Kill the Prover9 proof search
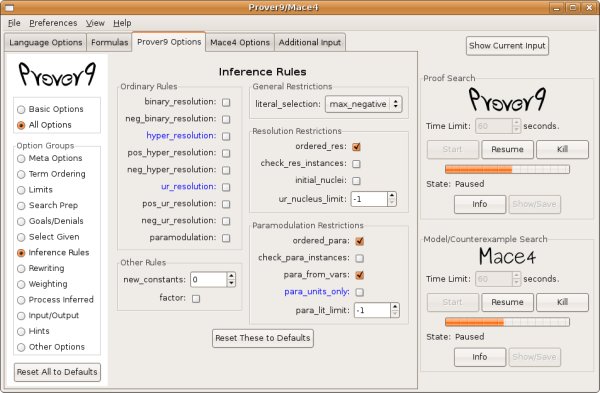Viewport: 600px width, 393px height. coord(562,149)
